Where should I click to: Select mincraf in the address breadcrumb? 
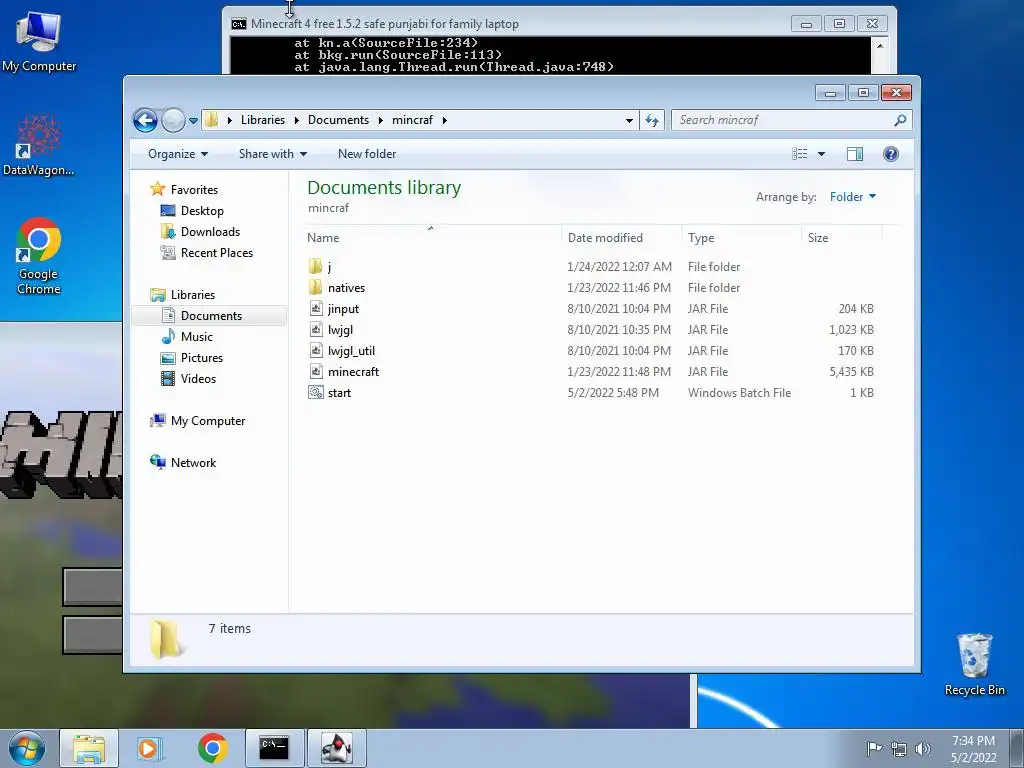click(x=412, y=120)
